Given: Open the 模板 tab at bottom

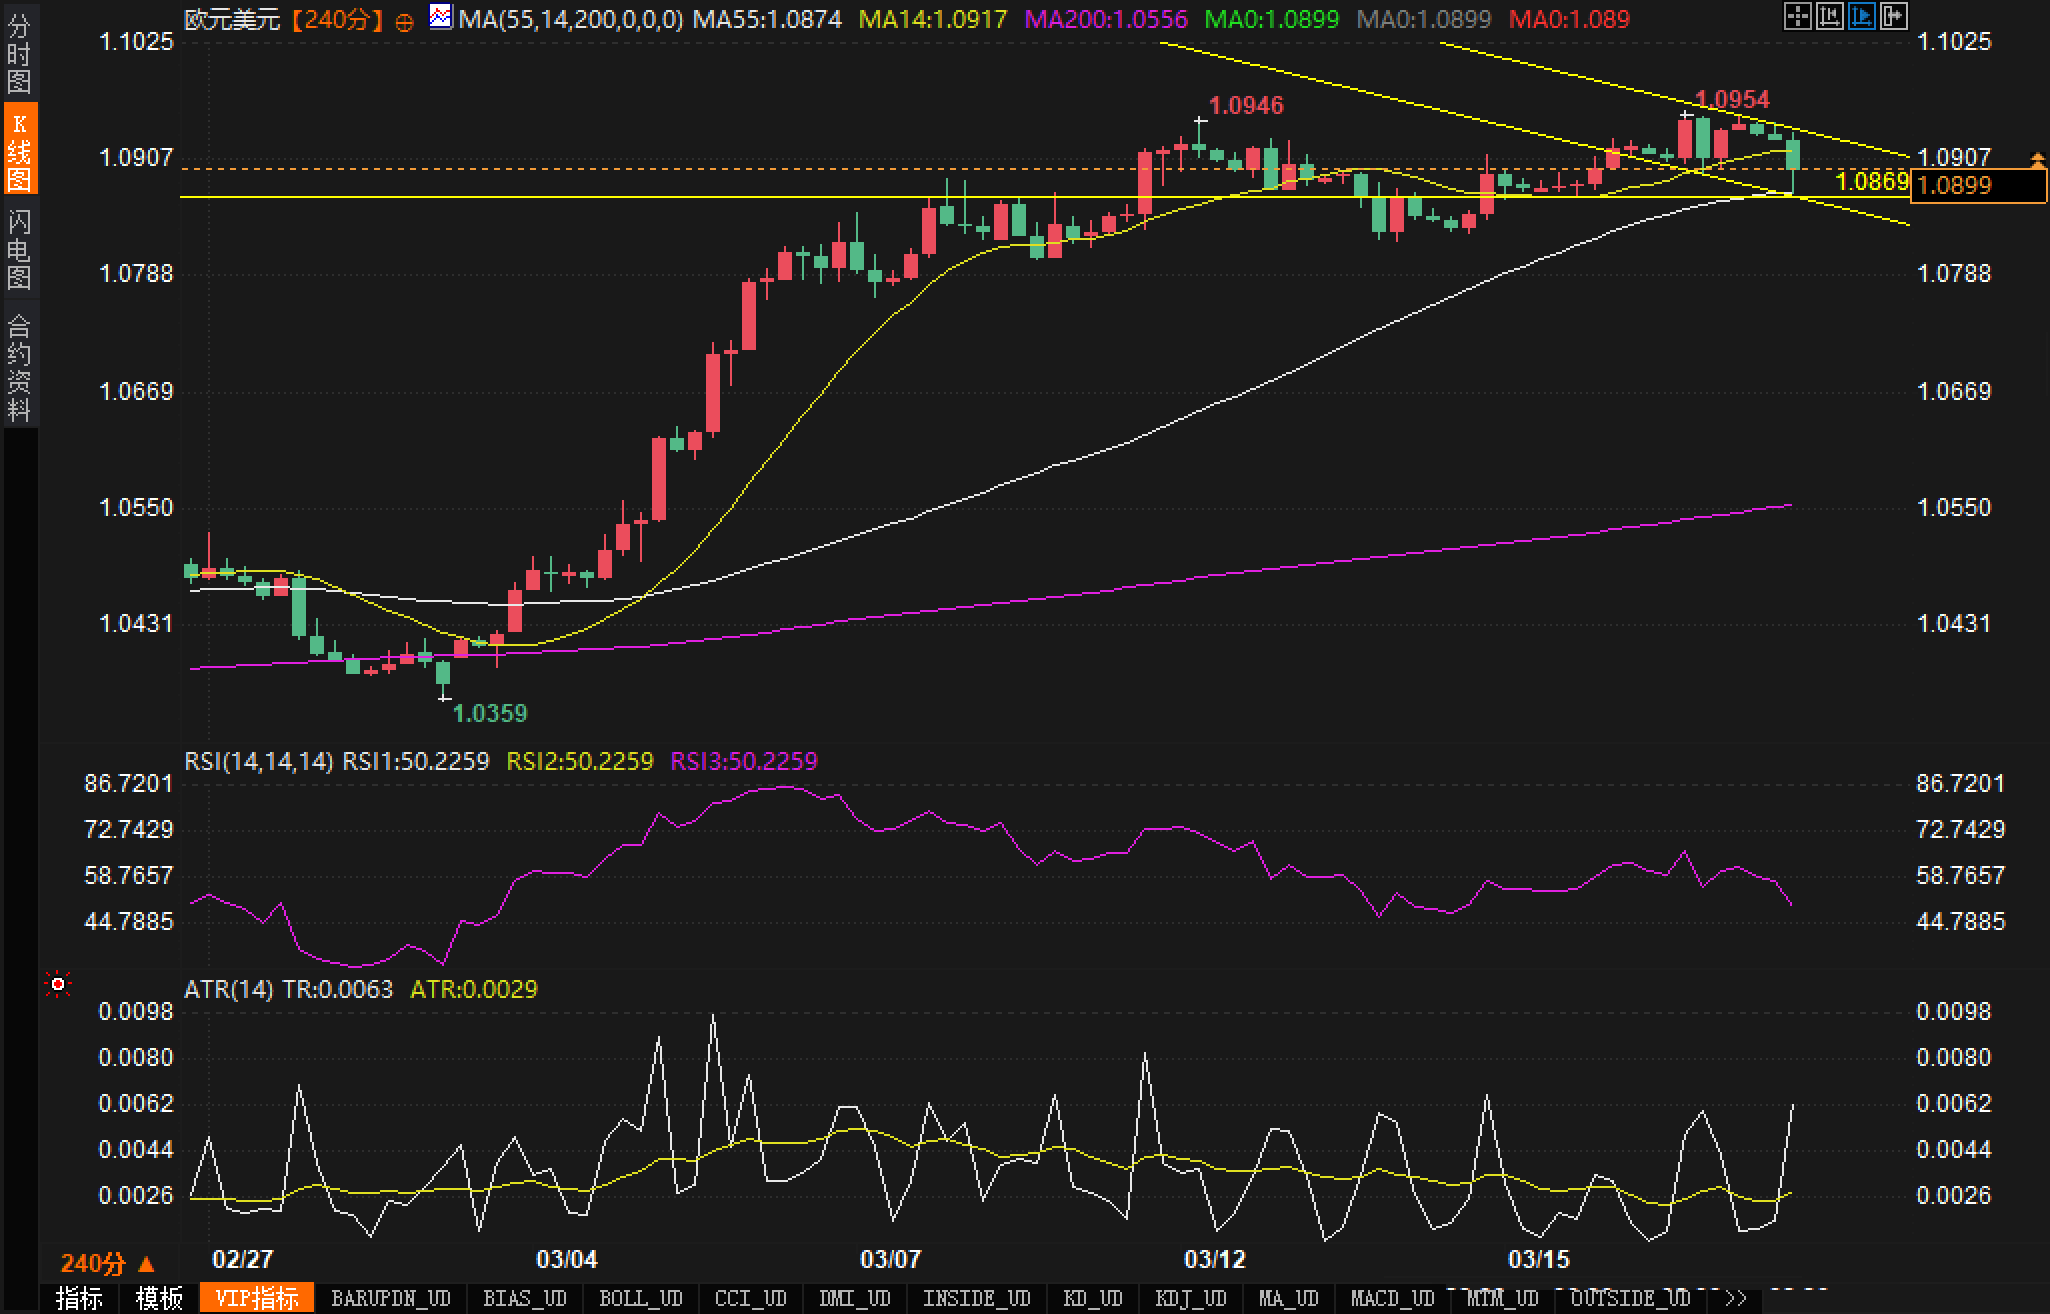Looking at the screenshot, I should pos(159,1299).
